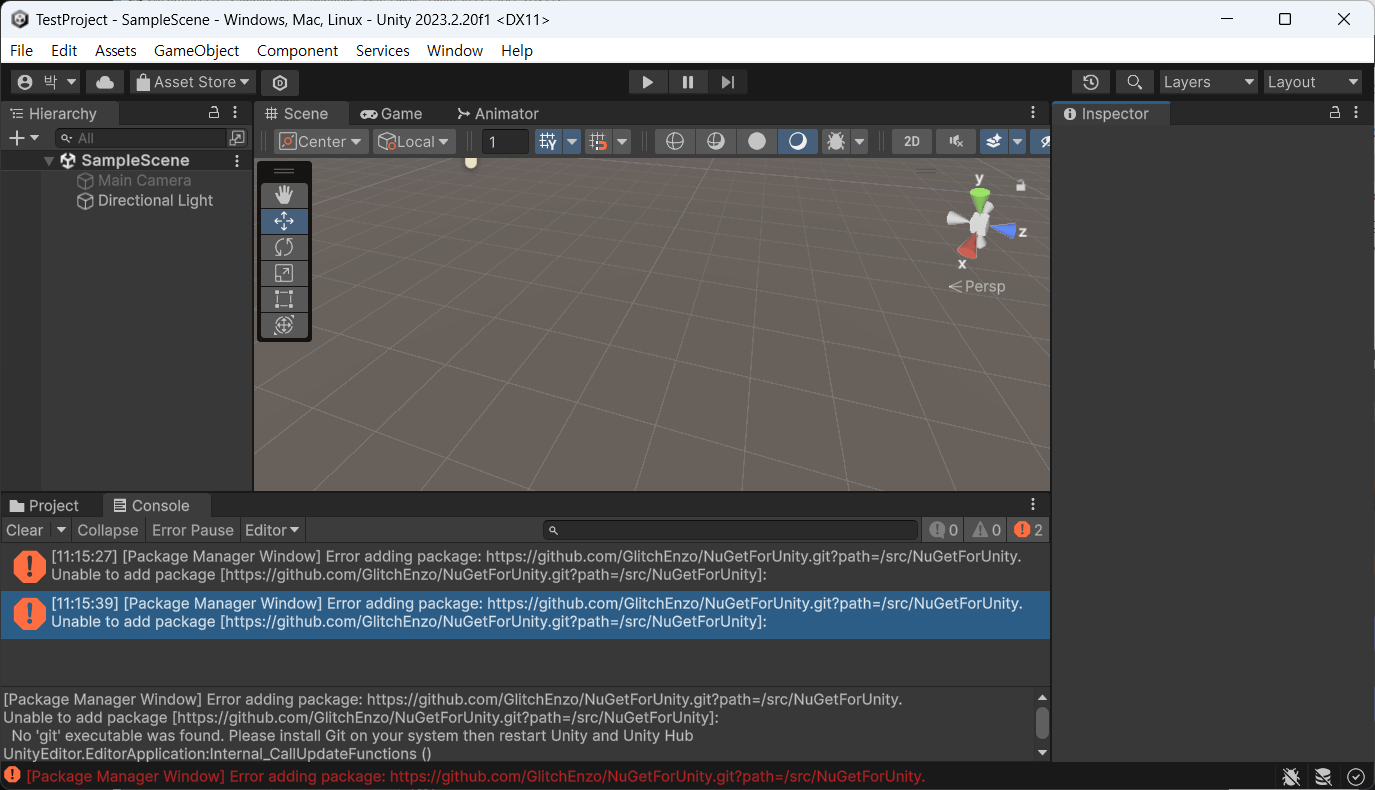Image resolution: width=1375 pixels, height=790 pixels.
Task: Switch to the Animator tab
Action: [497, 114]
